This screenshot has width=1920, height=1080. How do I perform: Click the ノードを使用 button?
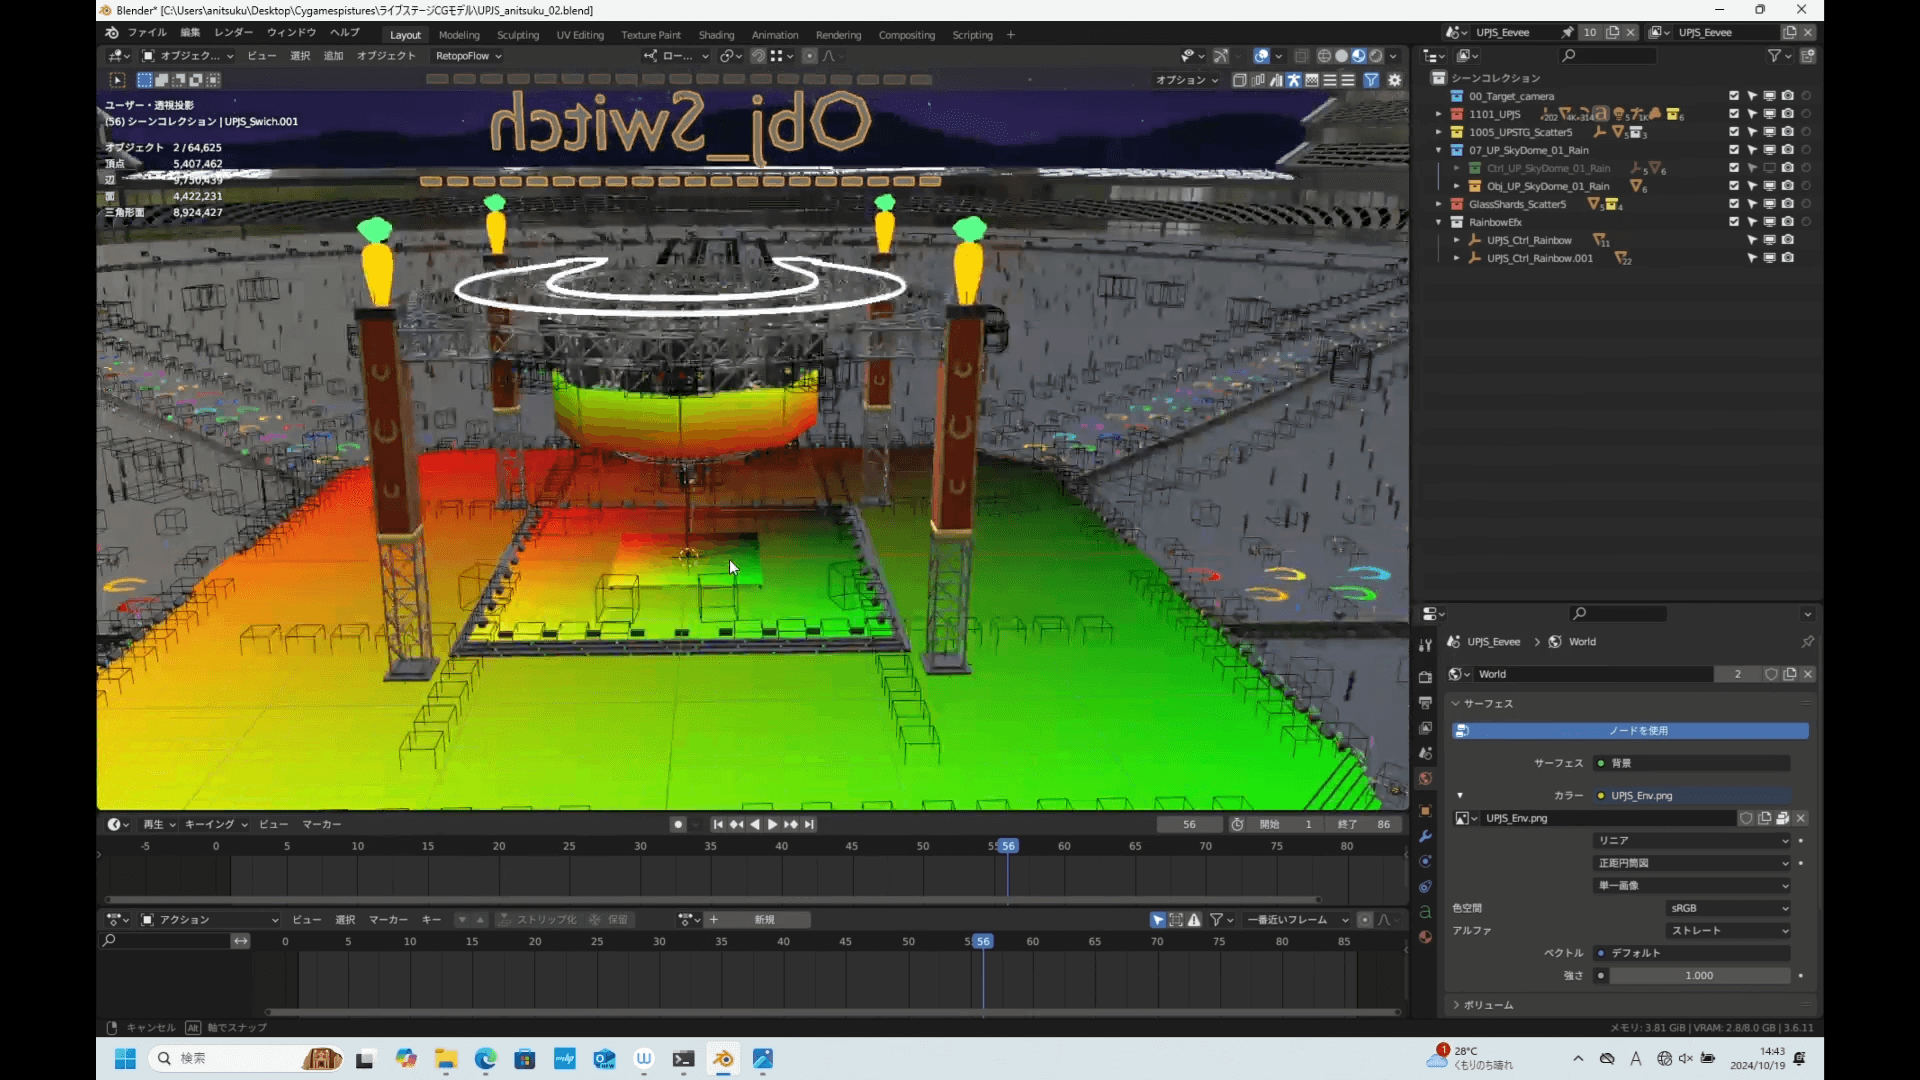pyautogui.click(x=1630, y=731)
